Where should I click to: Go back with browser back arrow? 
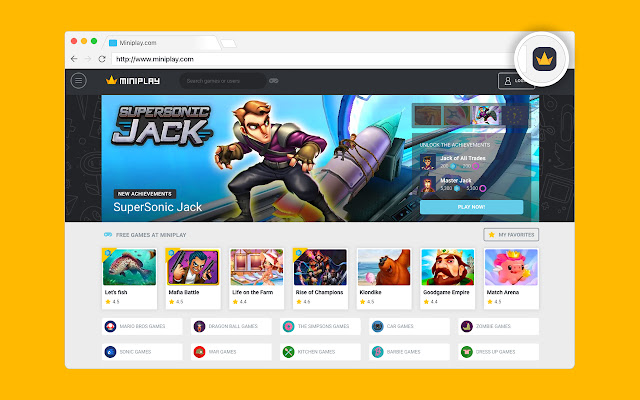tap(74, 59)
